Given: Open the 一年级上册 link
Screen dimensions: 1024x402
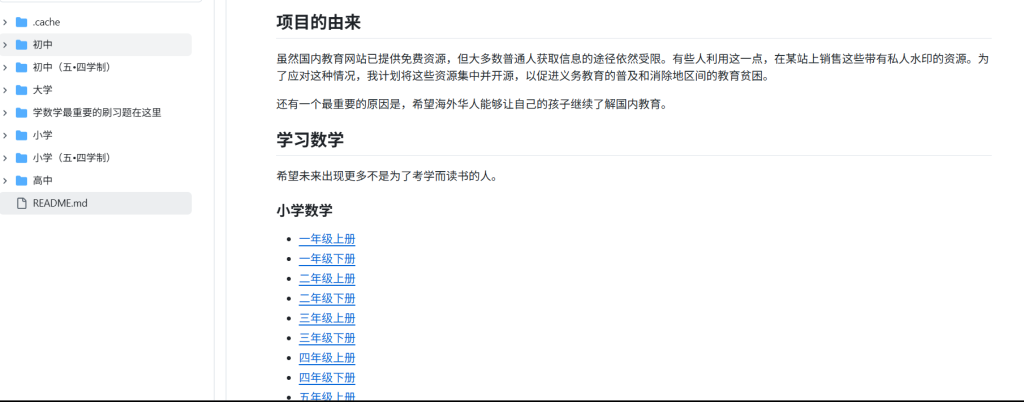Looking at the screenshot, I should pos(327,239).
